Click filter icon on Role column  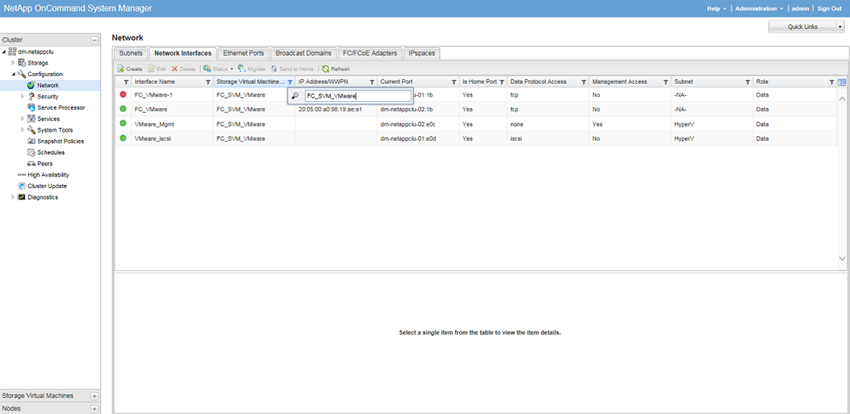832,82
